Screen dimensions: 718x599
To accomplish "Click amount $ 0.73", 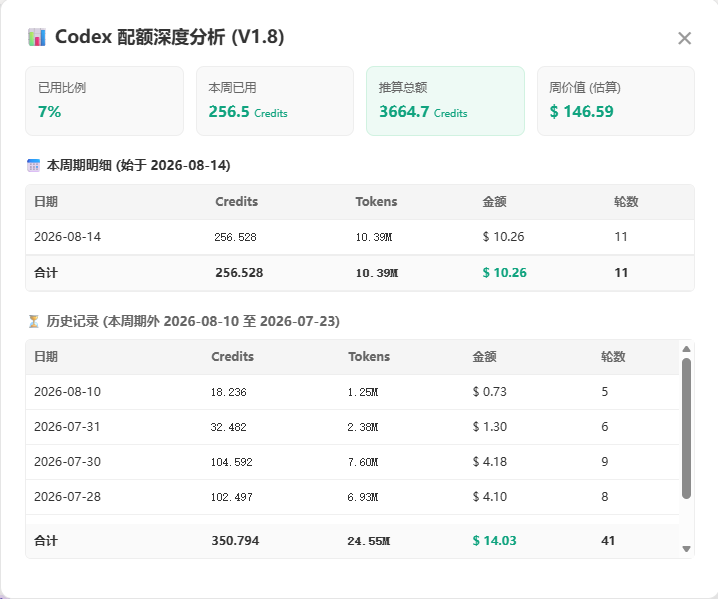I will (x=490, y=392).
